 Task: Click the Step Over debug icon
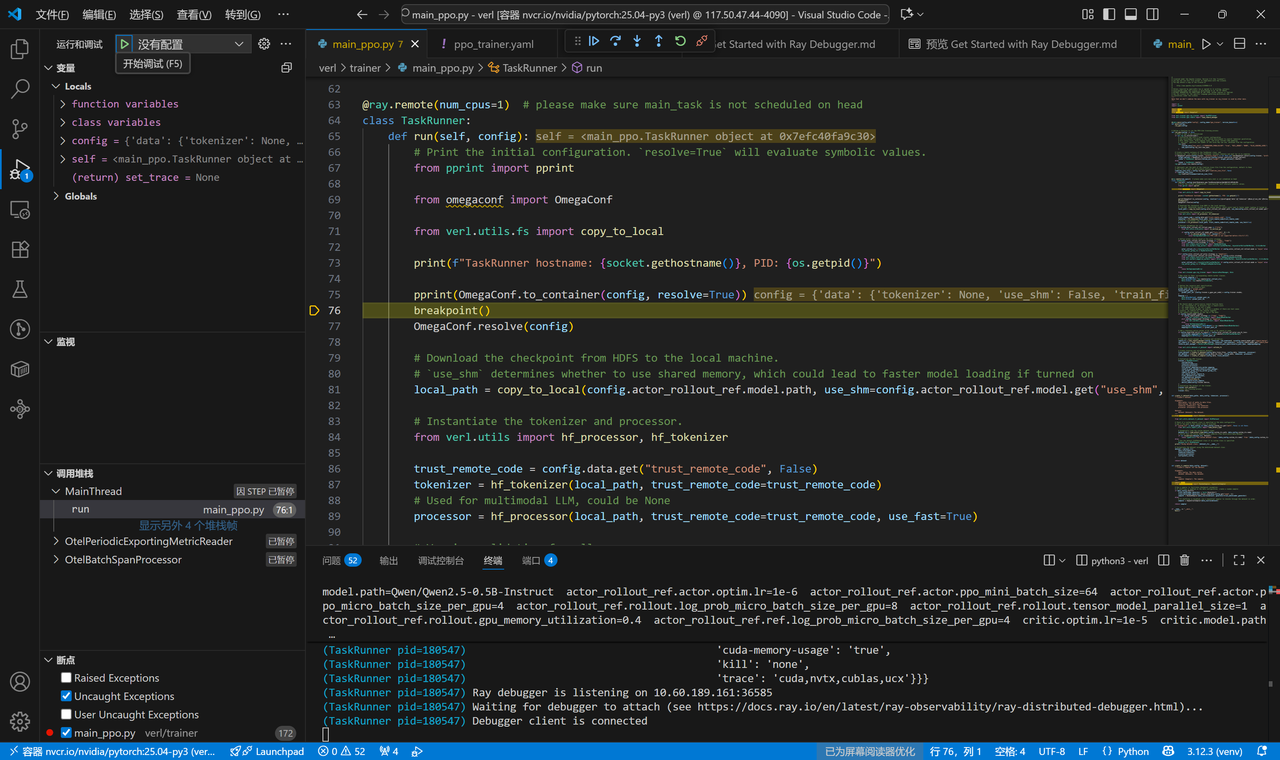(615, 42)
